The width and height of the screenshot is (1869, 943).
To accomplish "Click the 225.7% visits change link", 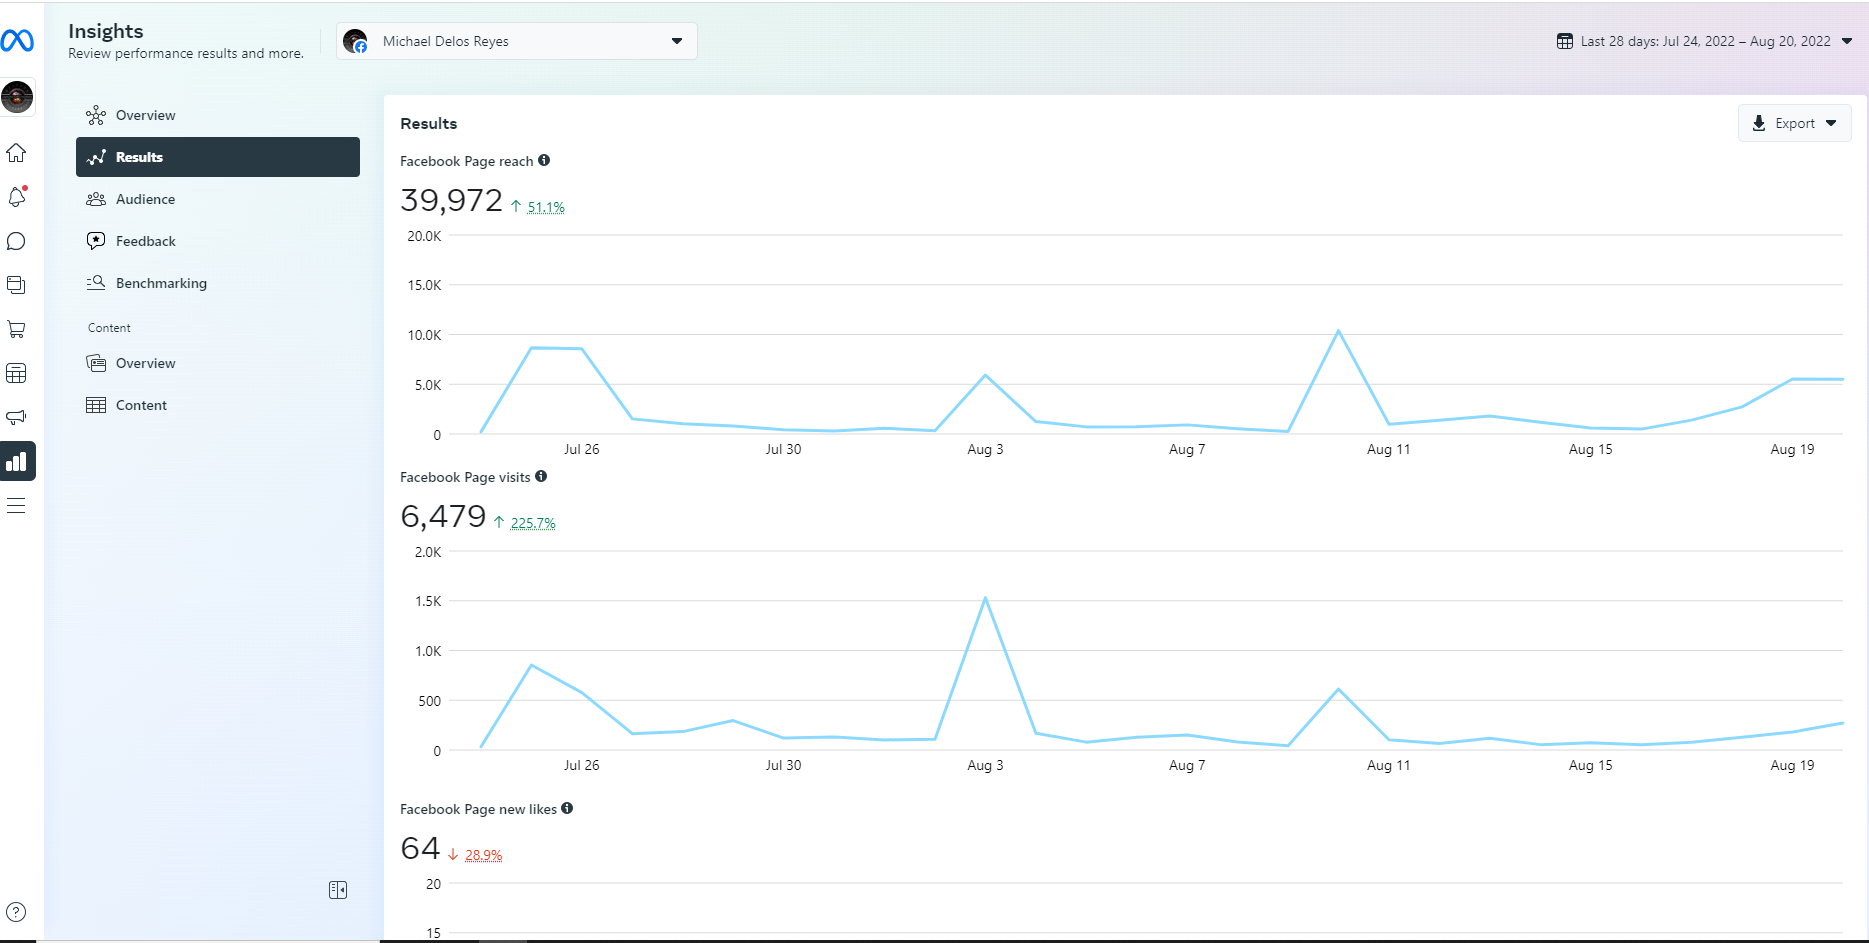I will coord(533,523).
